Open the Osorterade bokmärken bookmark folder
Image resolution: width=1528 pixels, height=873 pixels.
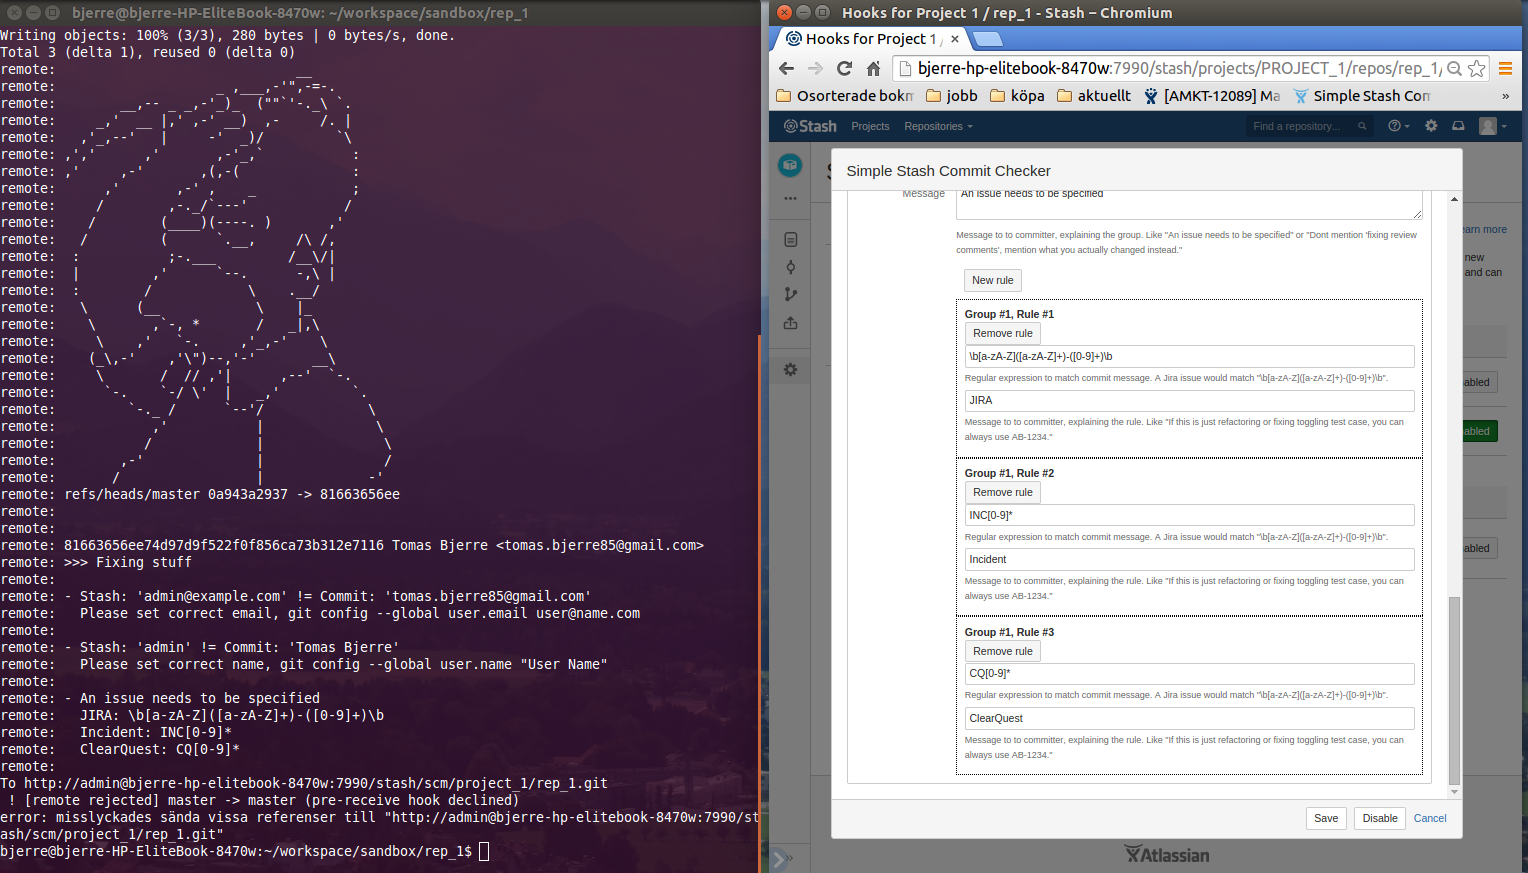[844, 96]
